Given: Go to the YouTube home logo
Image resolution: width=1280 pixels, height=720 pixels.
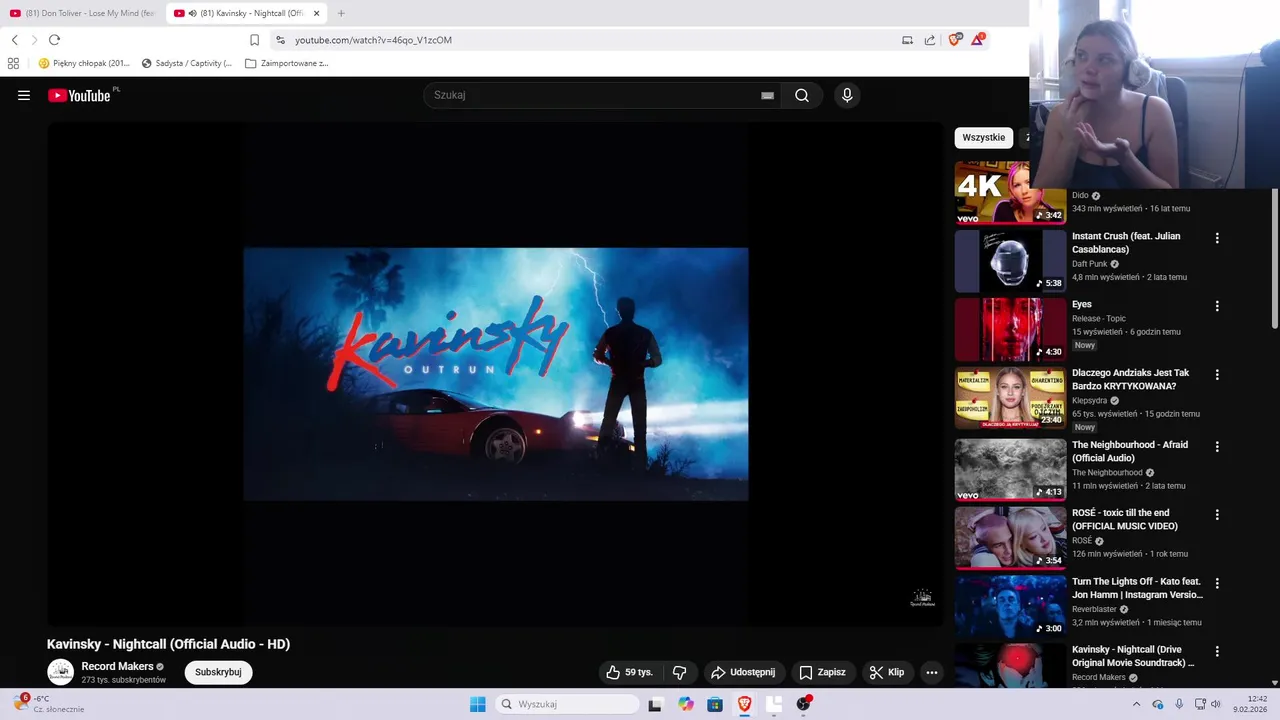Looking at the screenshot, I should (x=79, y=96).
